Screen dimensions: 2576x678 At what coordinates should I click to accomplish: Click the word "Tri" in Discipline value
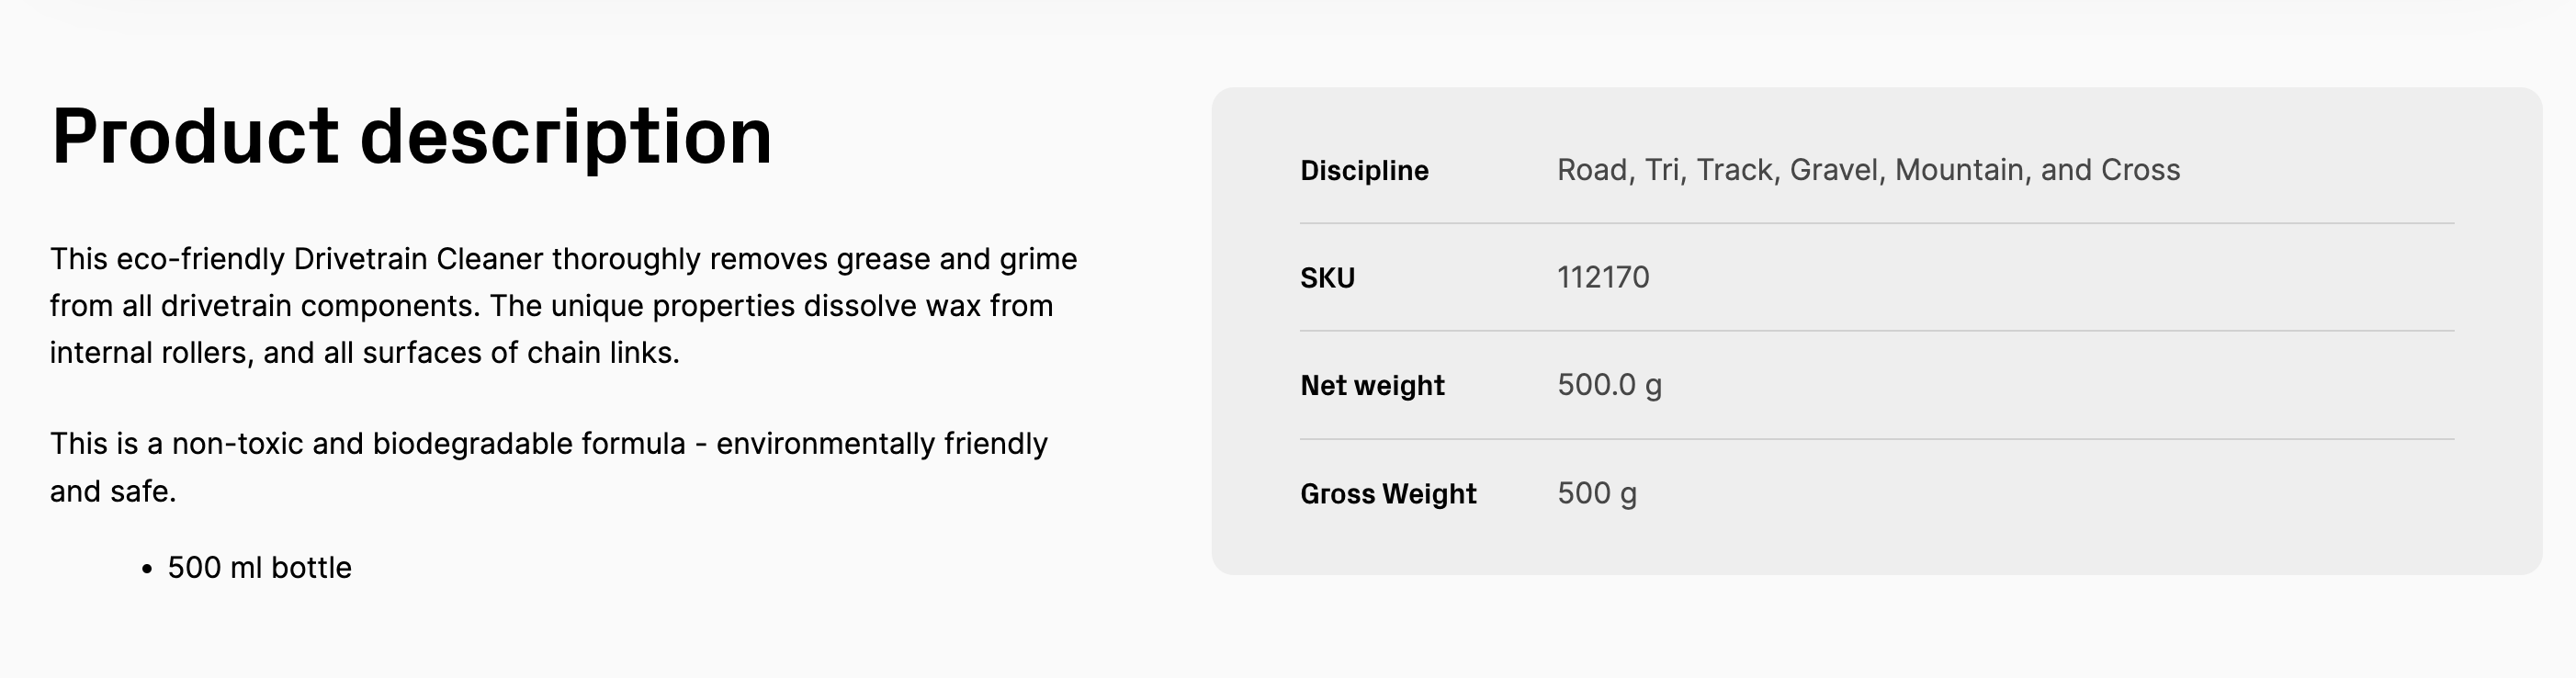pyautogui.click(x=1662, y=170)
